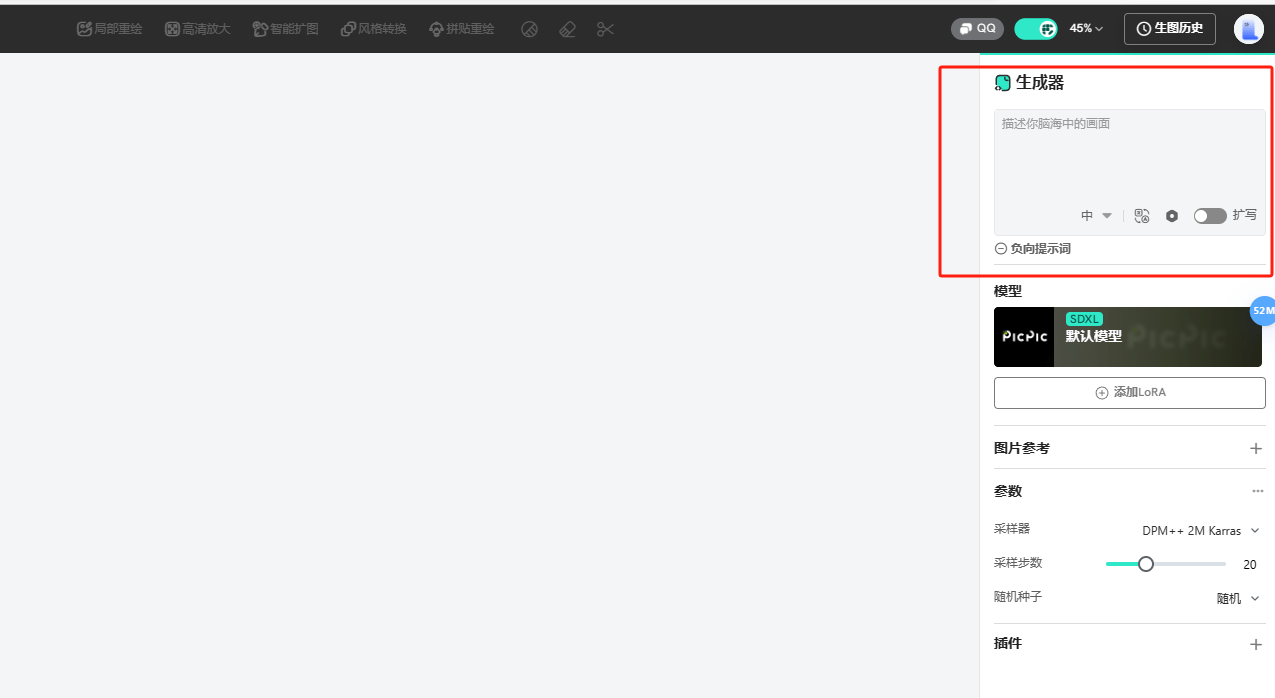Choose the 智能扩图 outpaint tool
The height and width of the screenshot is (698, 1275).
coord(286,29)
